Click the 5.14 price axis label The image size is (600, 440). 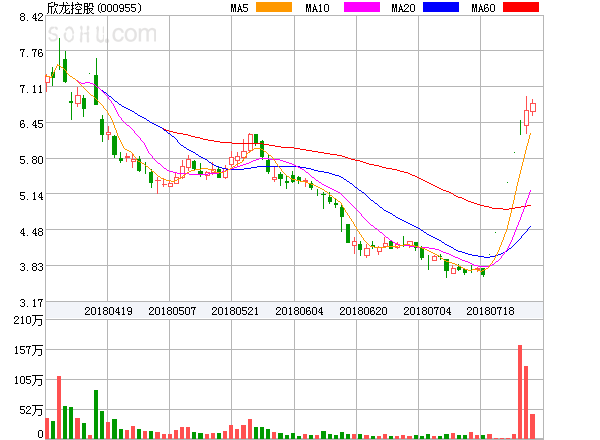pos(31,196)
